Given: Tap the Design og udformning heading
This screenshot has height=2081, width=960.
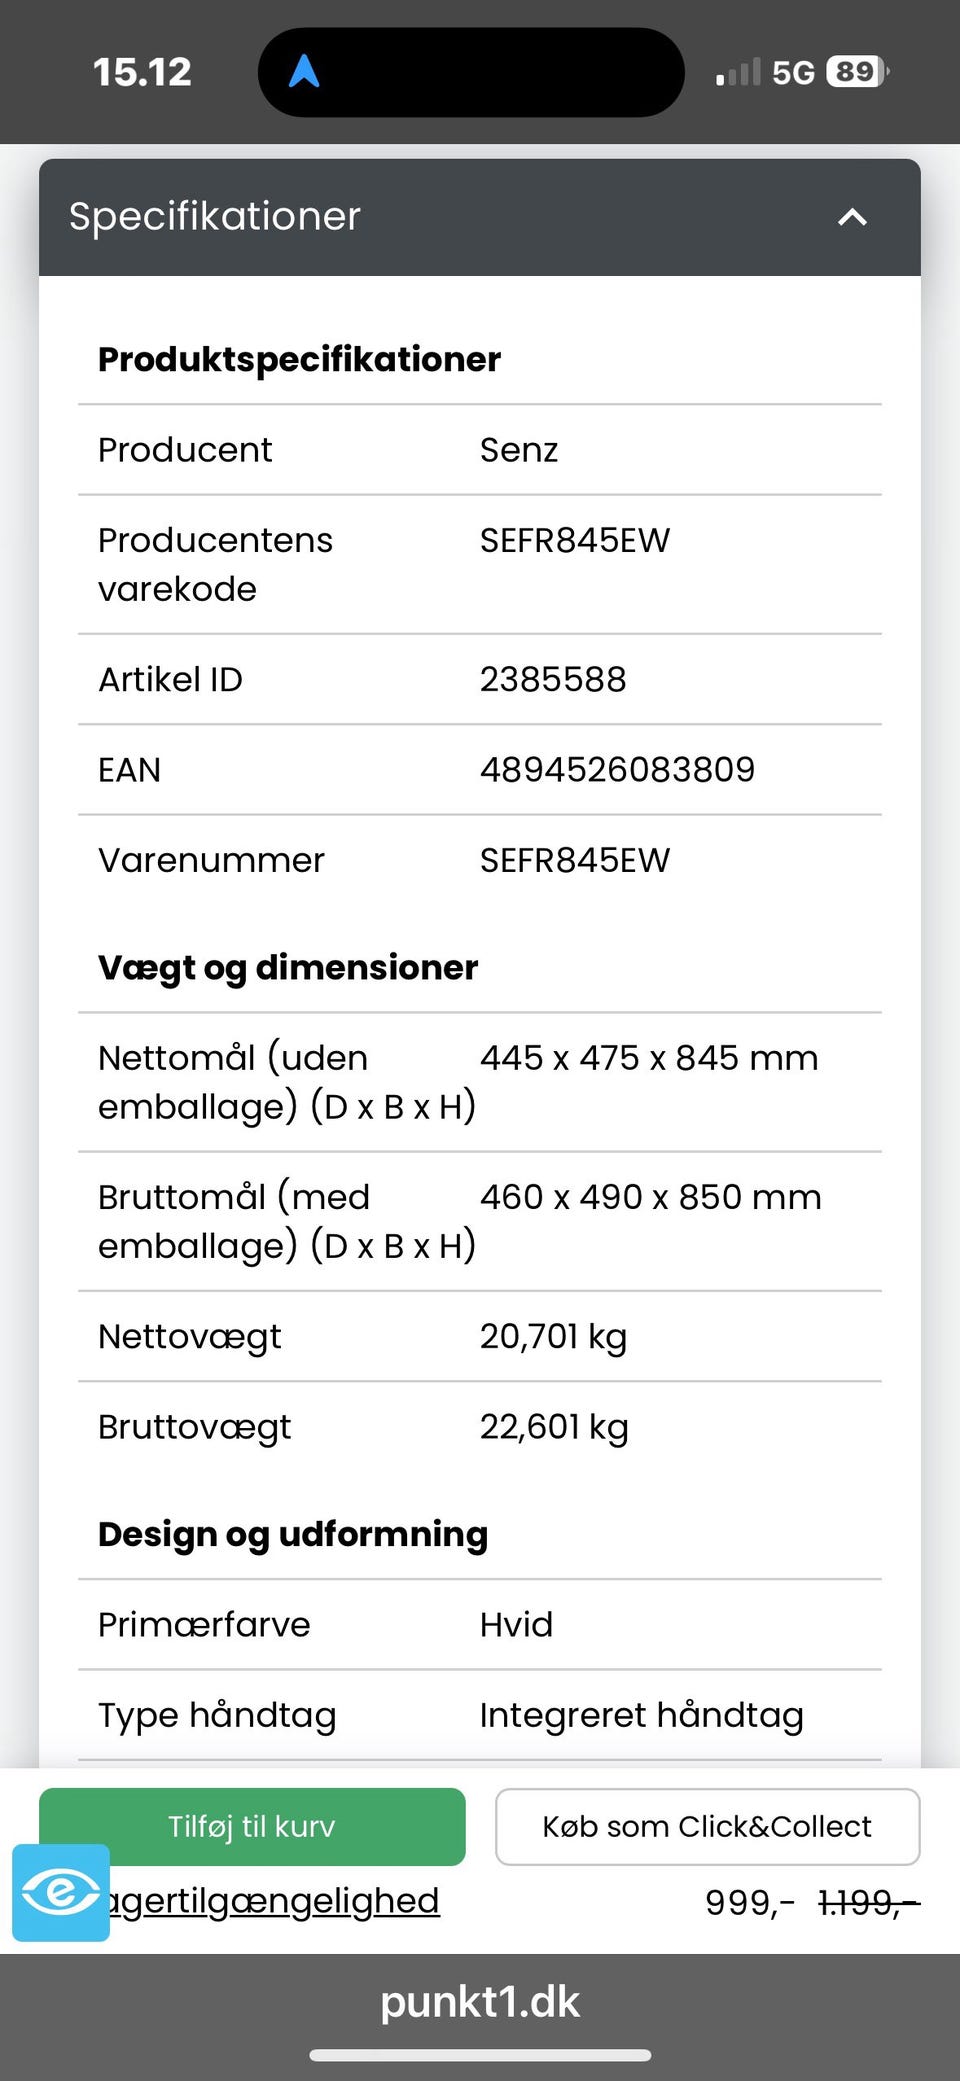Looking at the screenshot, I should 293,1534.
